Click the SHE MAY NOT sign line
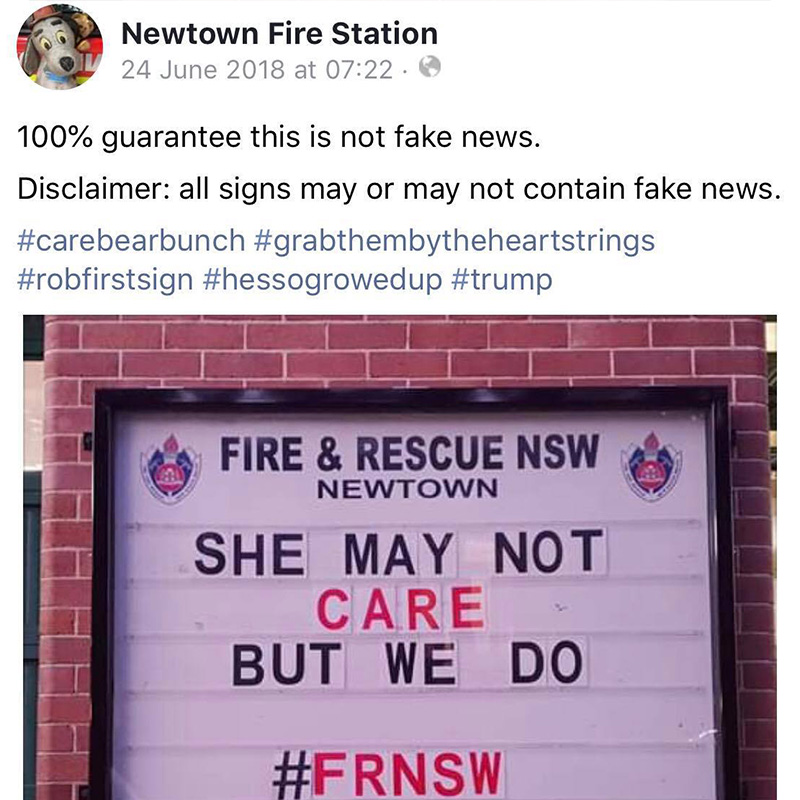 400,552
